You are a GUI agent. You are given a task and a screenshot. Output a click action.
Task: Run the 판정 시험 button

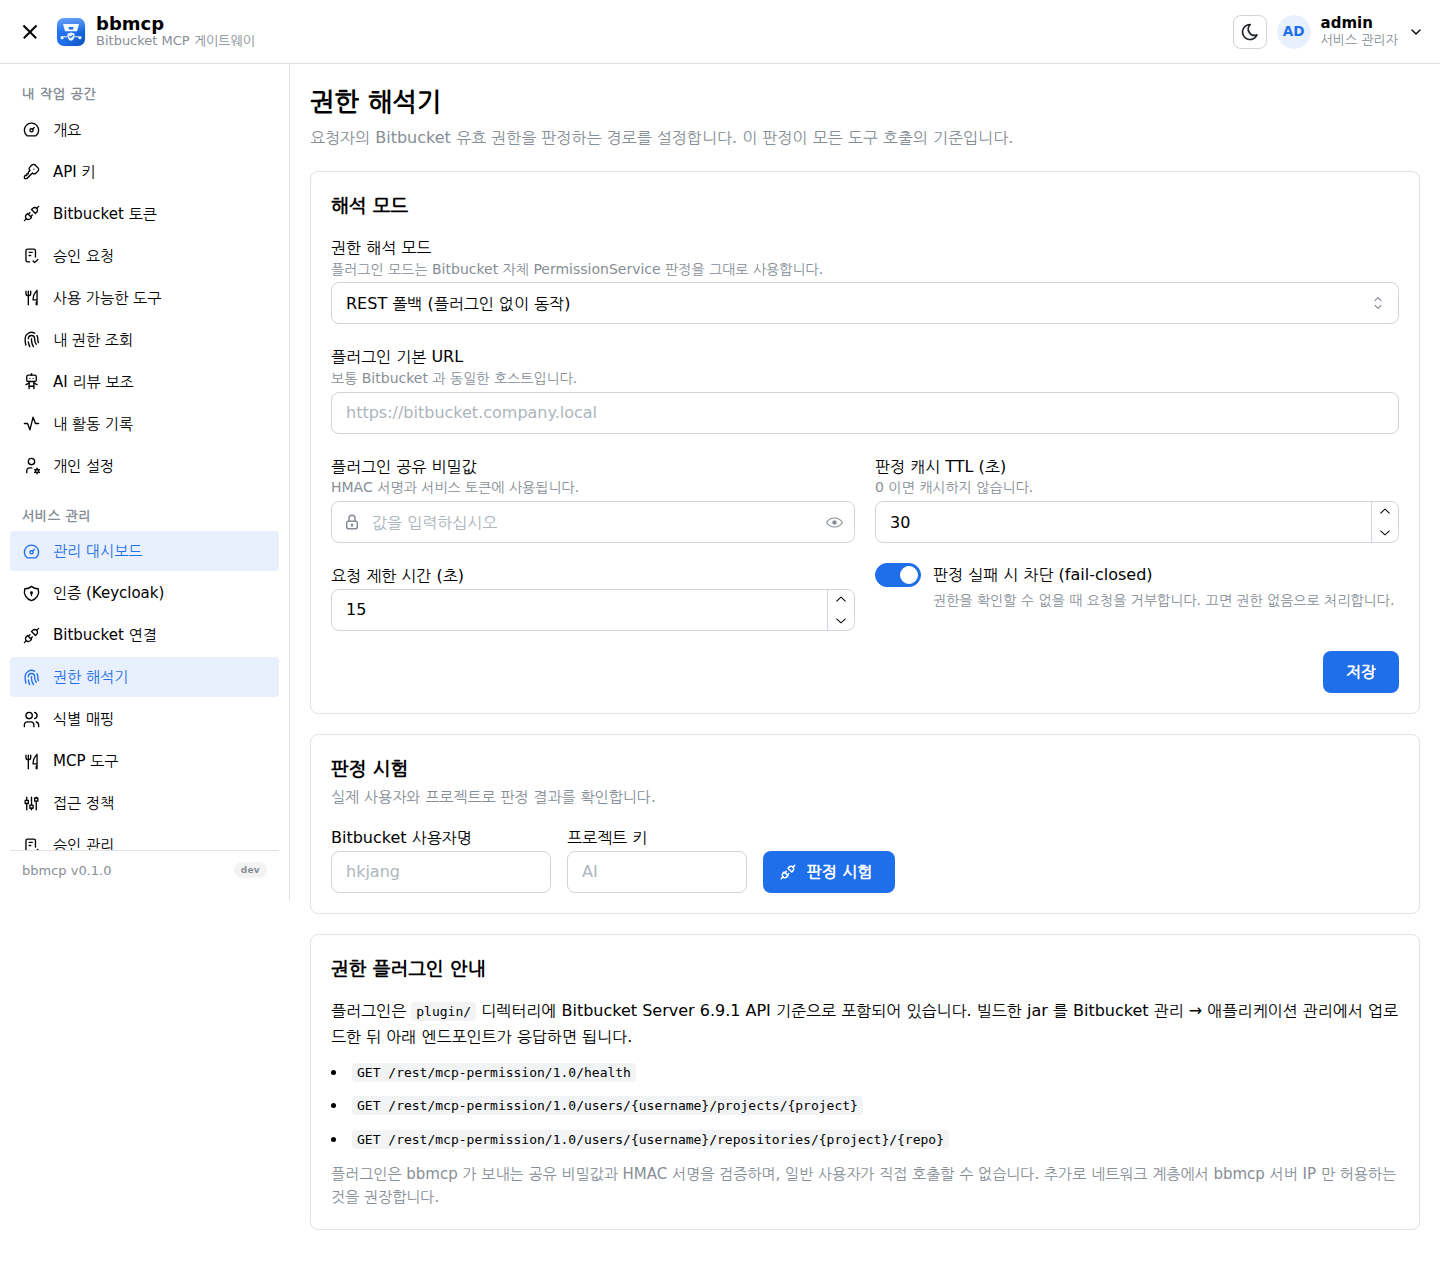click(828, 872)
